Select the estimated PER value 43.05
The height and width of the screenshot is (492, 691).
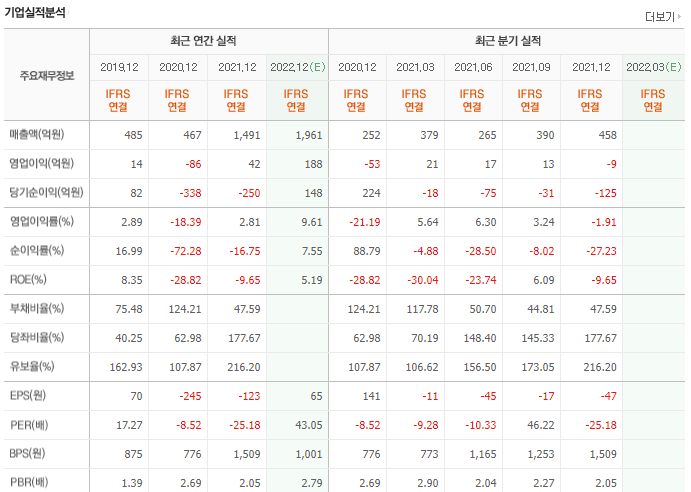click(309, 425)
